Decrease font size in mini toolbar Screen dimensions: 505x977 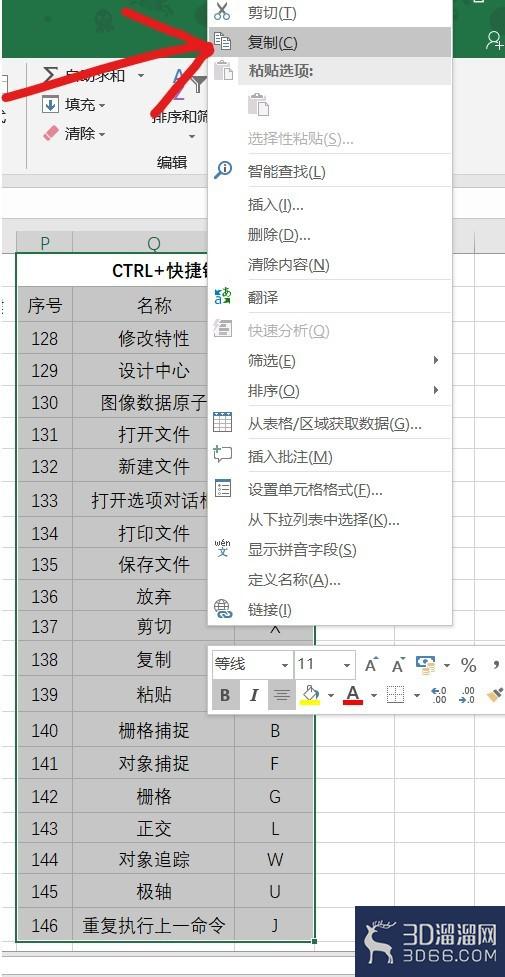(398, 665)
